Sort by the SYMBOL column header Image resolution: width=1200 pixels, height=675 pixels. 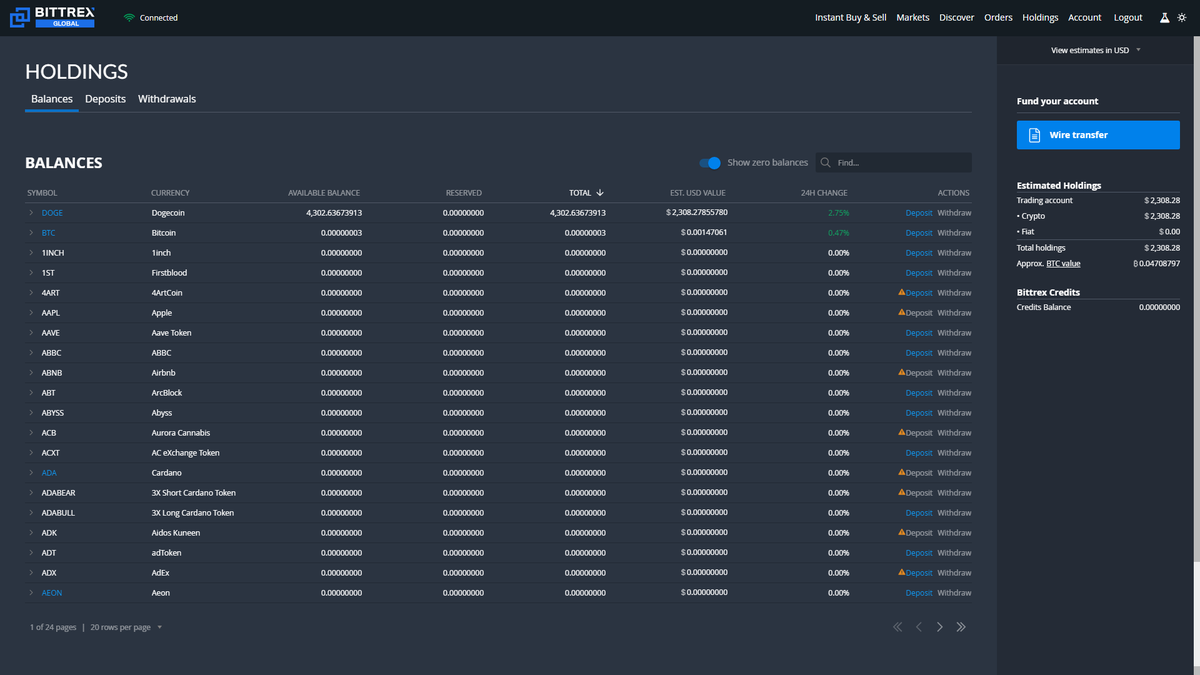click(42, 193)
